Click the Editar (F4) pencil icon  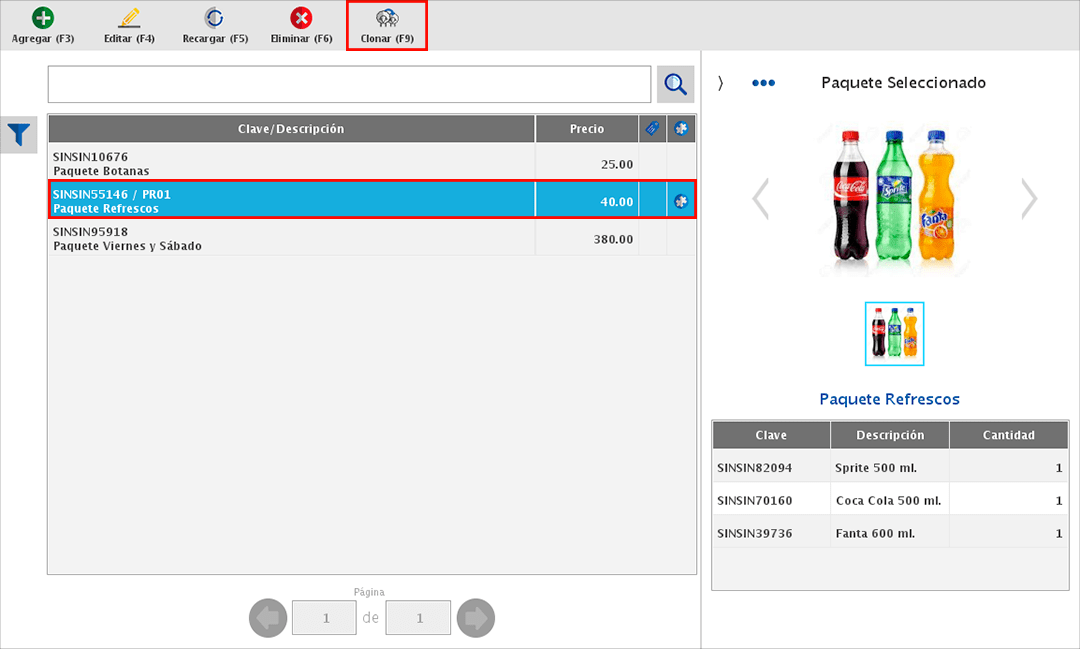129,18
